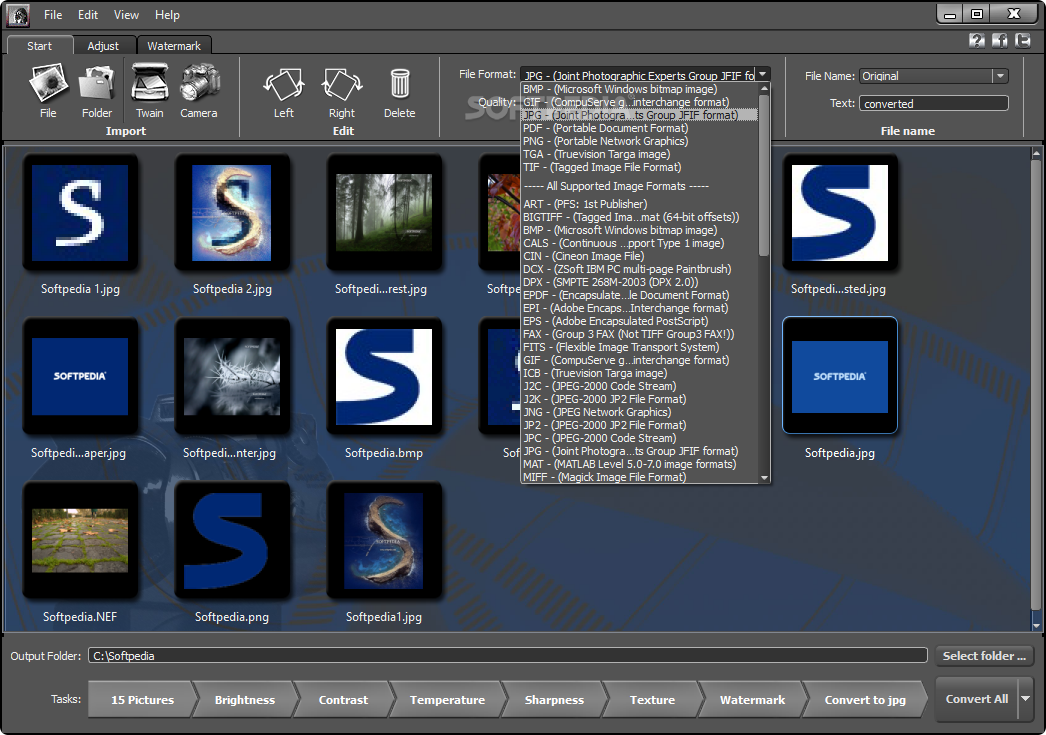1046x735 pixels.
Task: Click the Facebook icon at top right
Action: pyautogui.click(x=999, y=41)
